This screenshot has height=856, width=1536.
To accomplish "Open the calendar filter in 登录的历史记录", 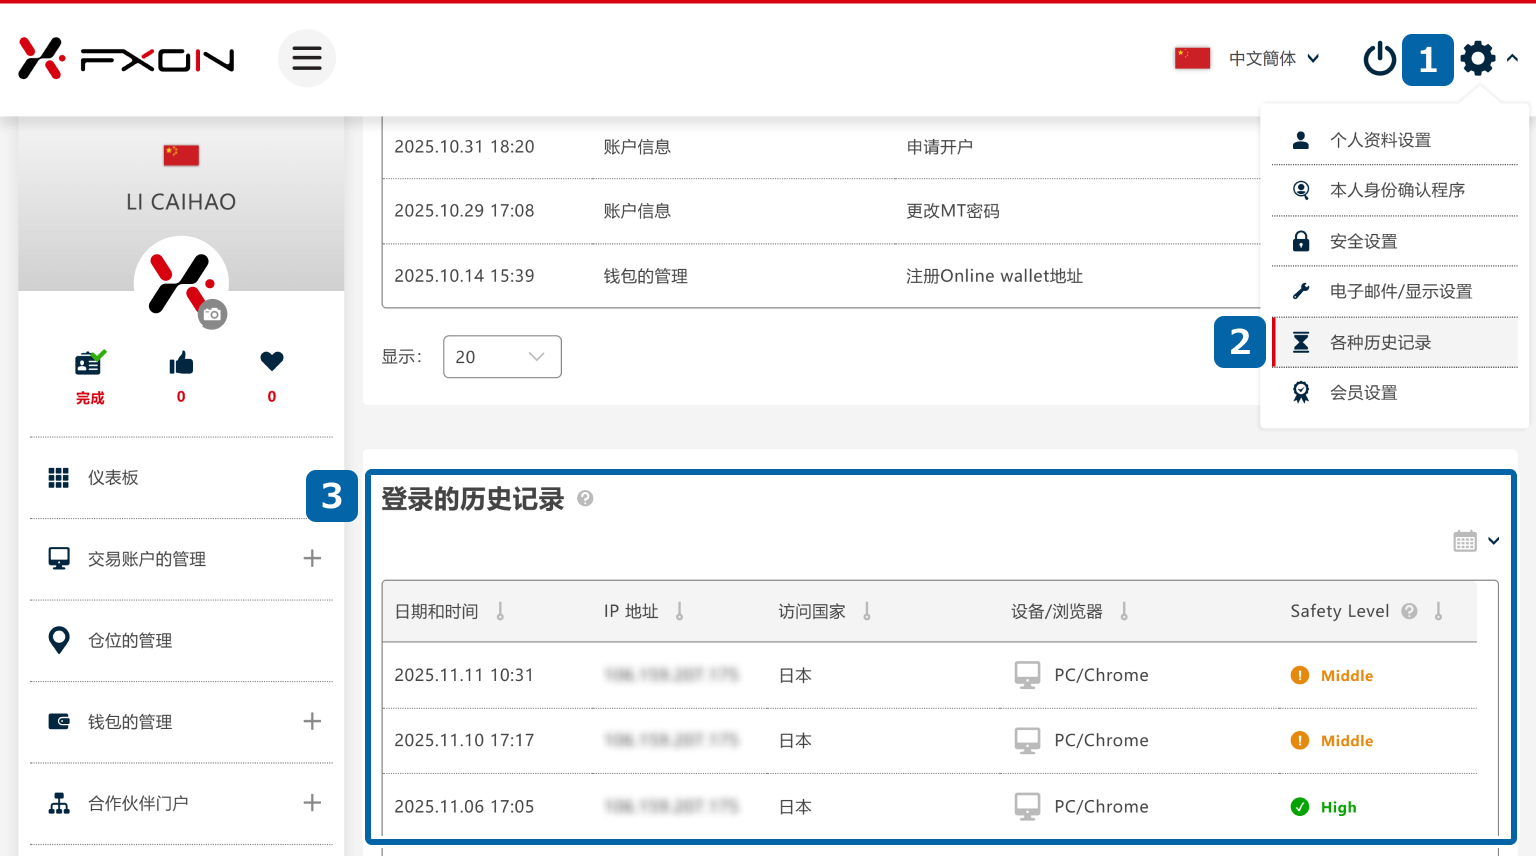I will tap(1465, 540).
